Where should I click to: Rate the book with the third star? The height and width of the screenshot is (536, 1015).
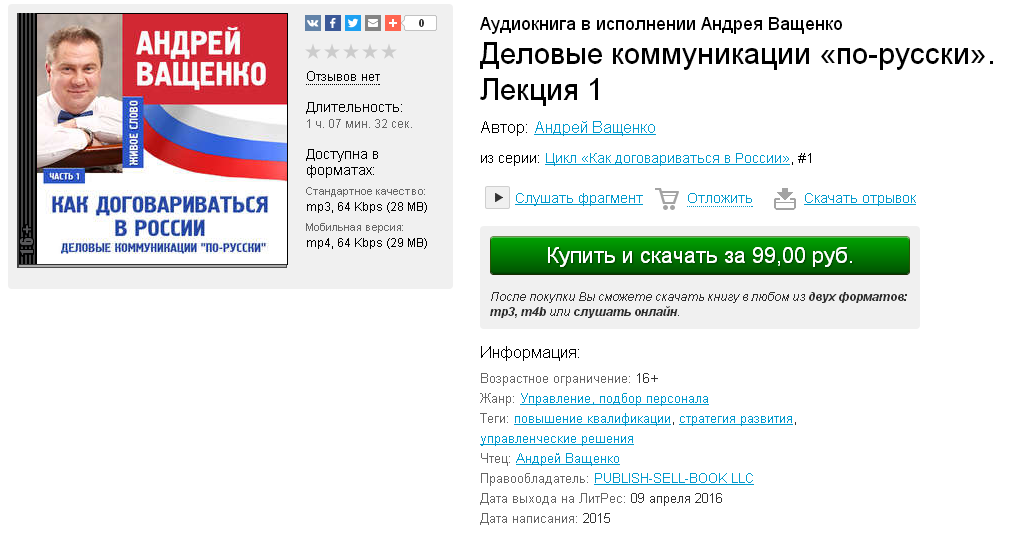tap(351, 51)
